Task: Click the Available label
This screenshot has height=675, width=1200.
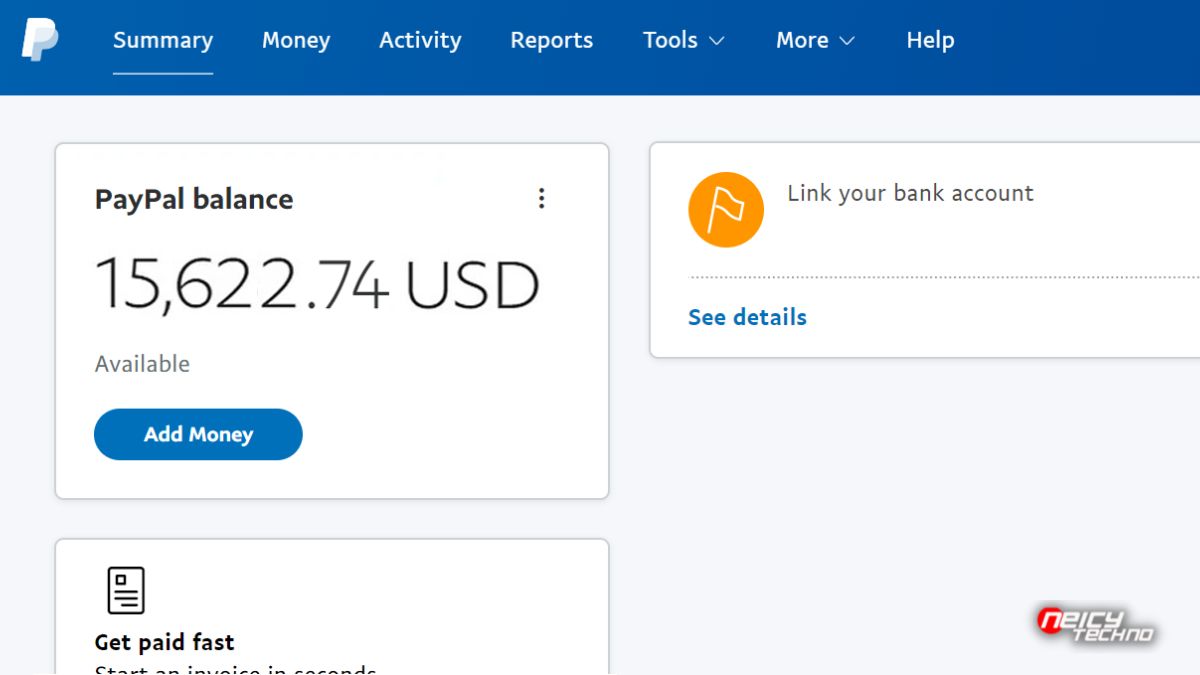Action: 142,364
